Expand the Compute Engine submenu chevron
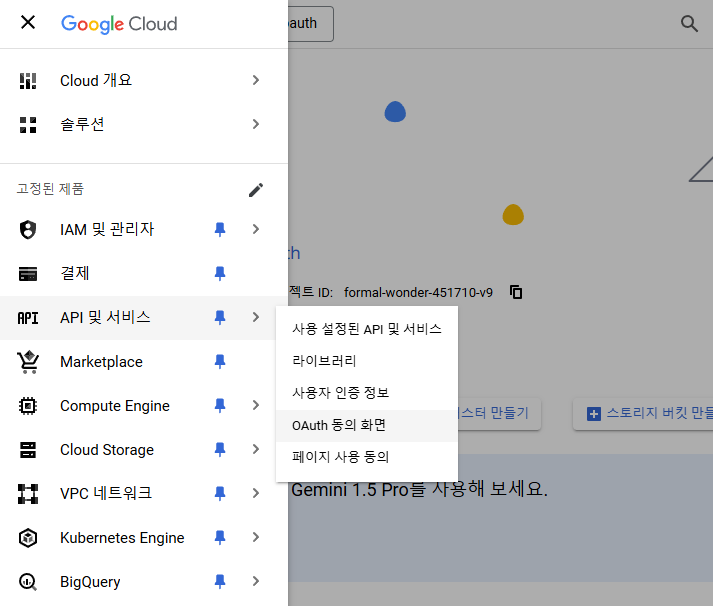Viewport: 713px width, 606px height. point(256,405)
